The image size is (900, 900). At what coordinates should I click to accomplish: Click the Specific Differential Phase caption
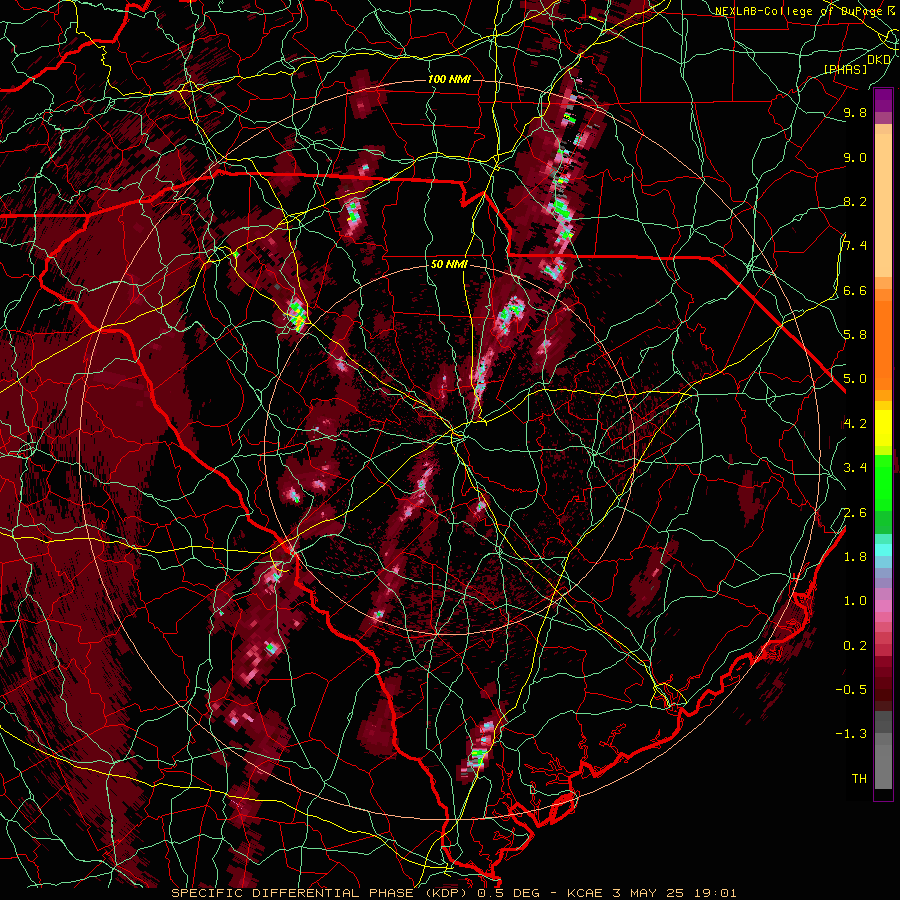453,893
